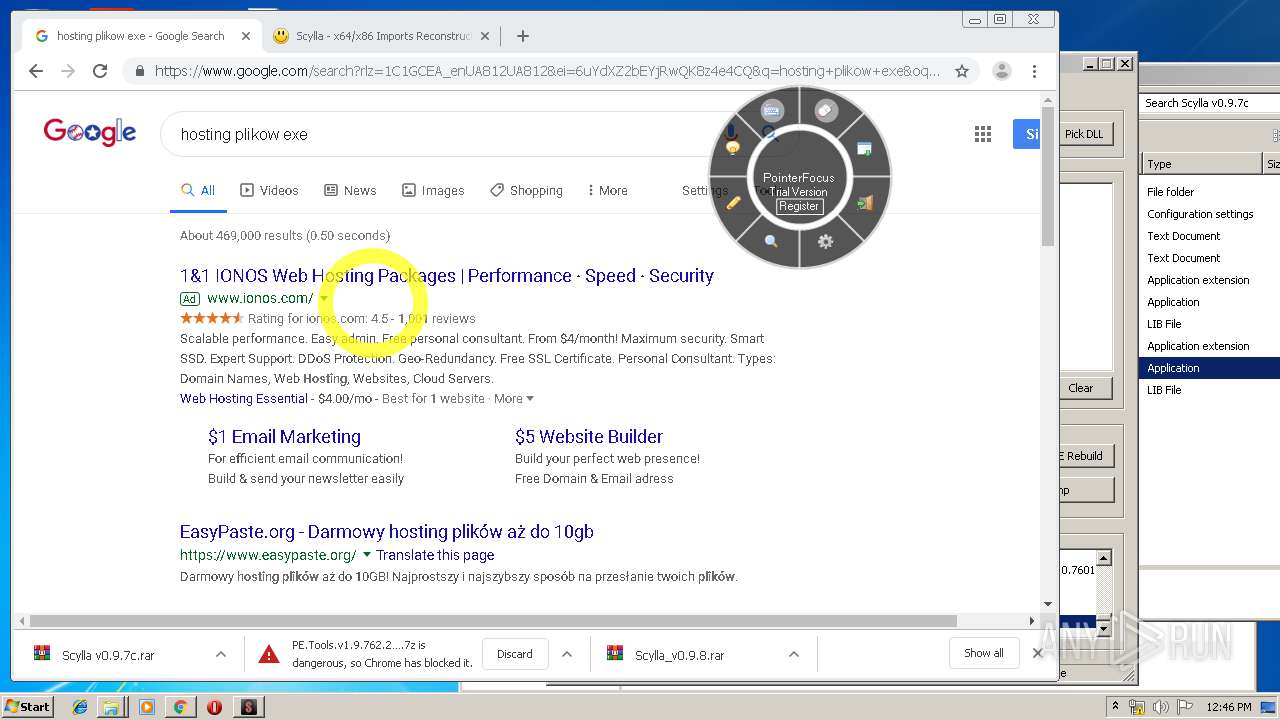Toggle PointerFocus keystroke display keyboard icon

pyautogui.click(x=771, y=110)
